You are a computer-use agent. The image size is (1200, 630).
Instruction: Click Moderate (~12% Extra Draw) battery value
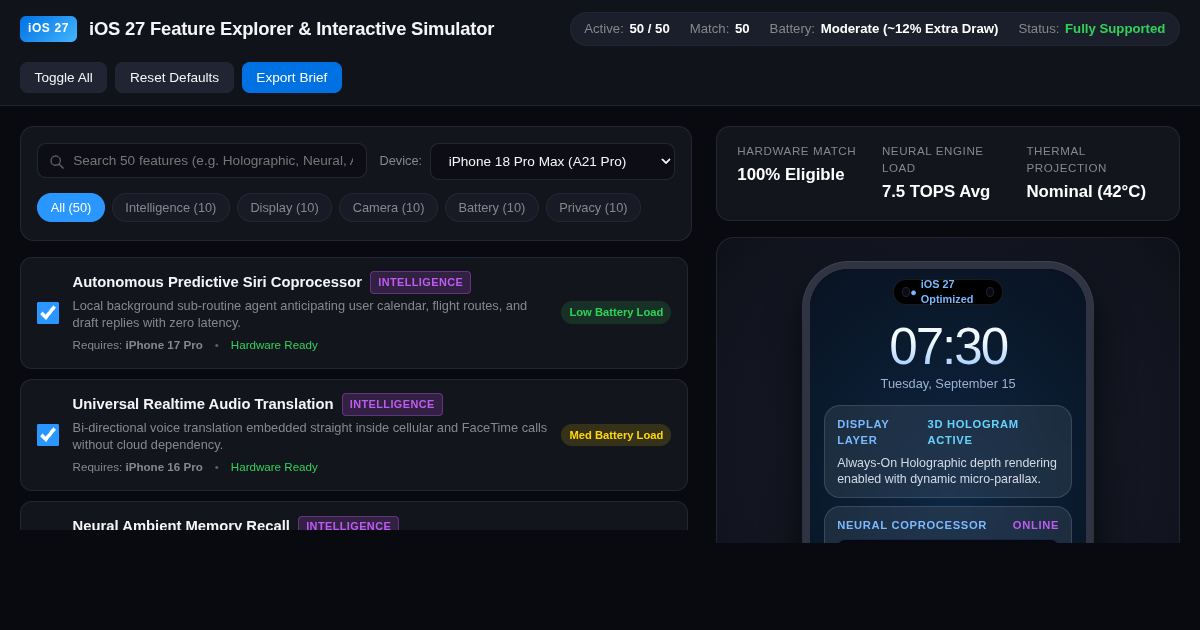pos(909,29)
